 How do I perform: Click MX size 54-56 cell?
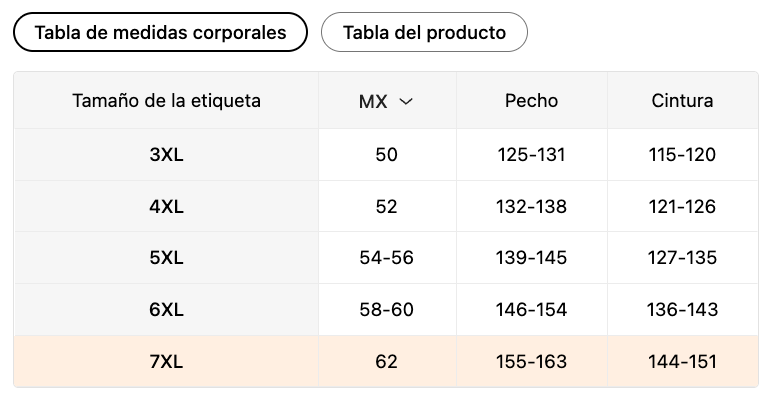point(386,258)
